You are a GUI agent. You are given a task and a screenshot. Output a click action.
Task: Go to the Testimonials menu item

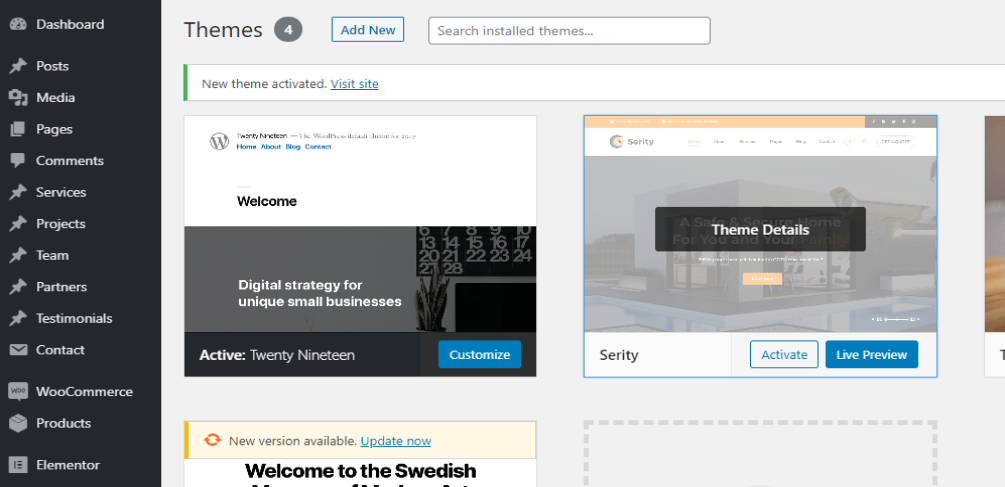pos(74,319)
